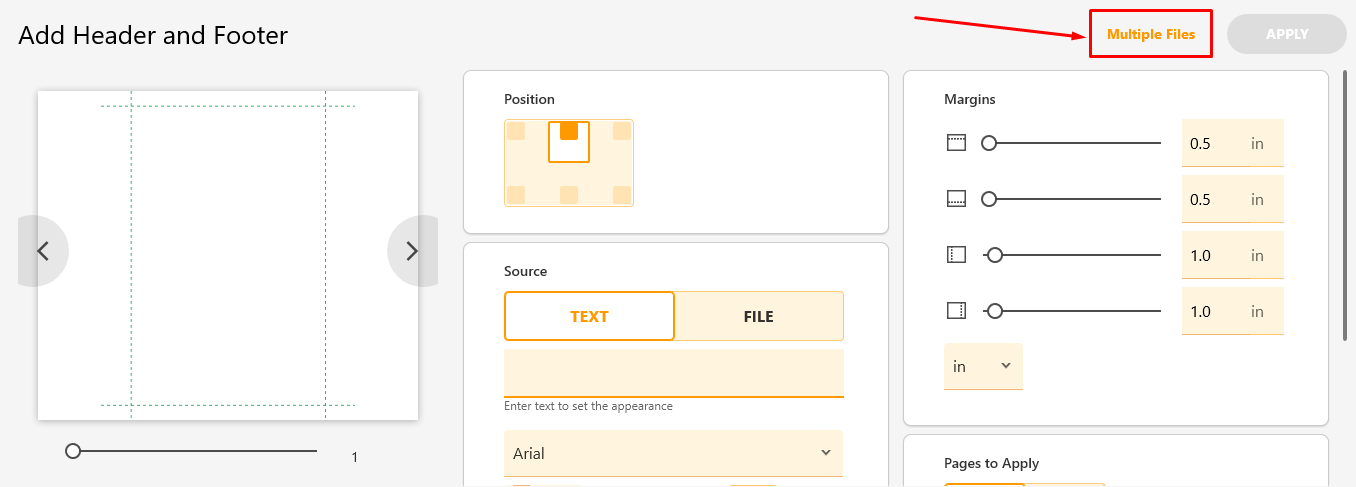Click the Multiple Files link
This screenshot has height=487, width=1356.
[1151, 34]
